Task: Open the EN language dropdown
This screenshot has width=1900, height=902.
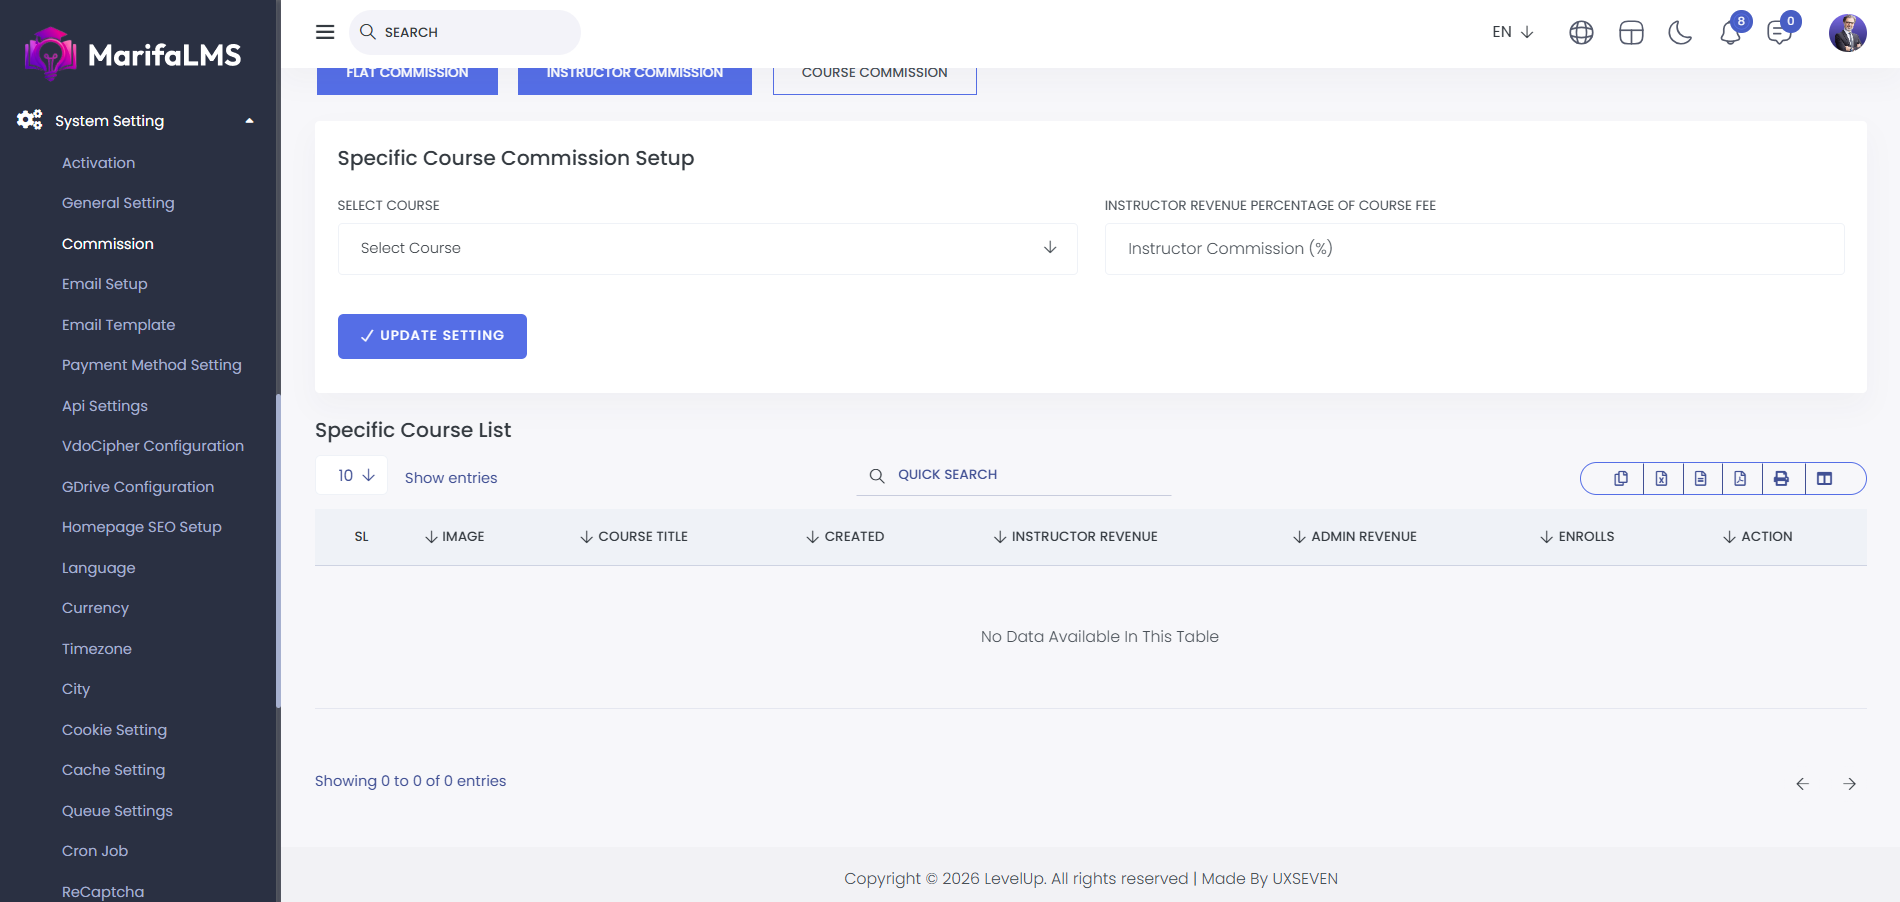Action: point(1512,32)
